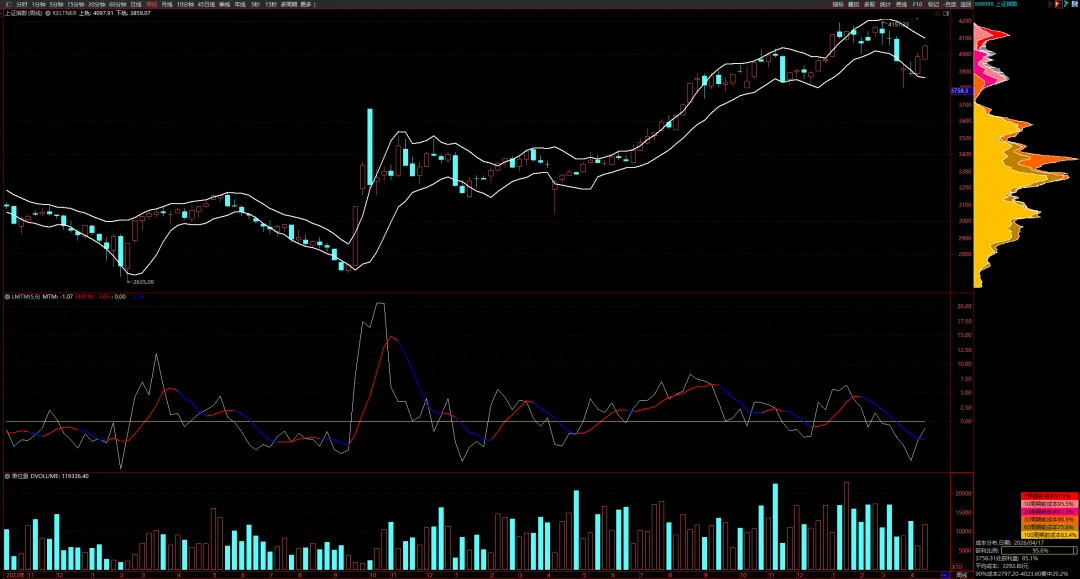Click the 获利比例 95.6% progress bar
Screen dimensions: 1080x579
point(1039,551)
